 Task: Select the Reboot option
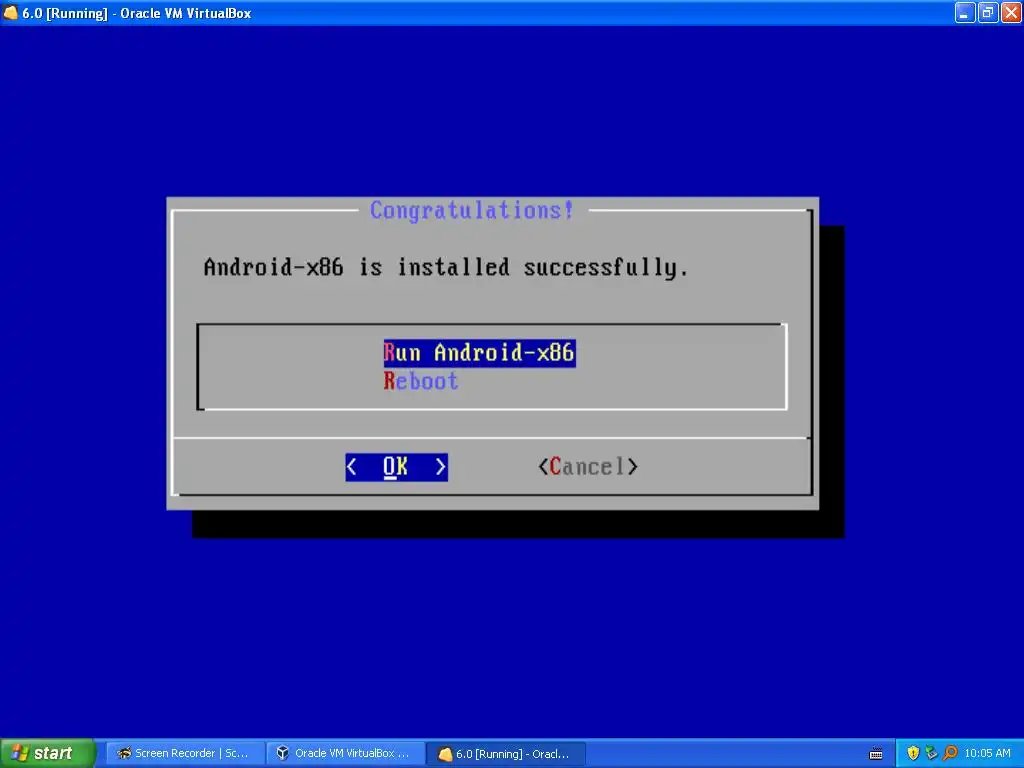coord(421,381)
